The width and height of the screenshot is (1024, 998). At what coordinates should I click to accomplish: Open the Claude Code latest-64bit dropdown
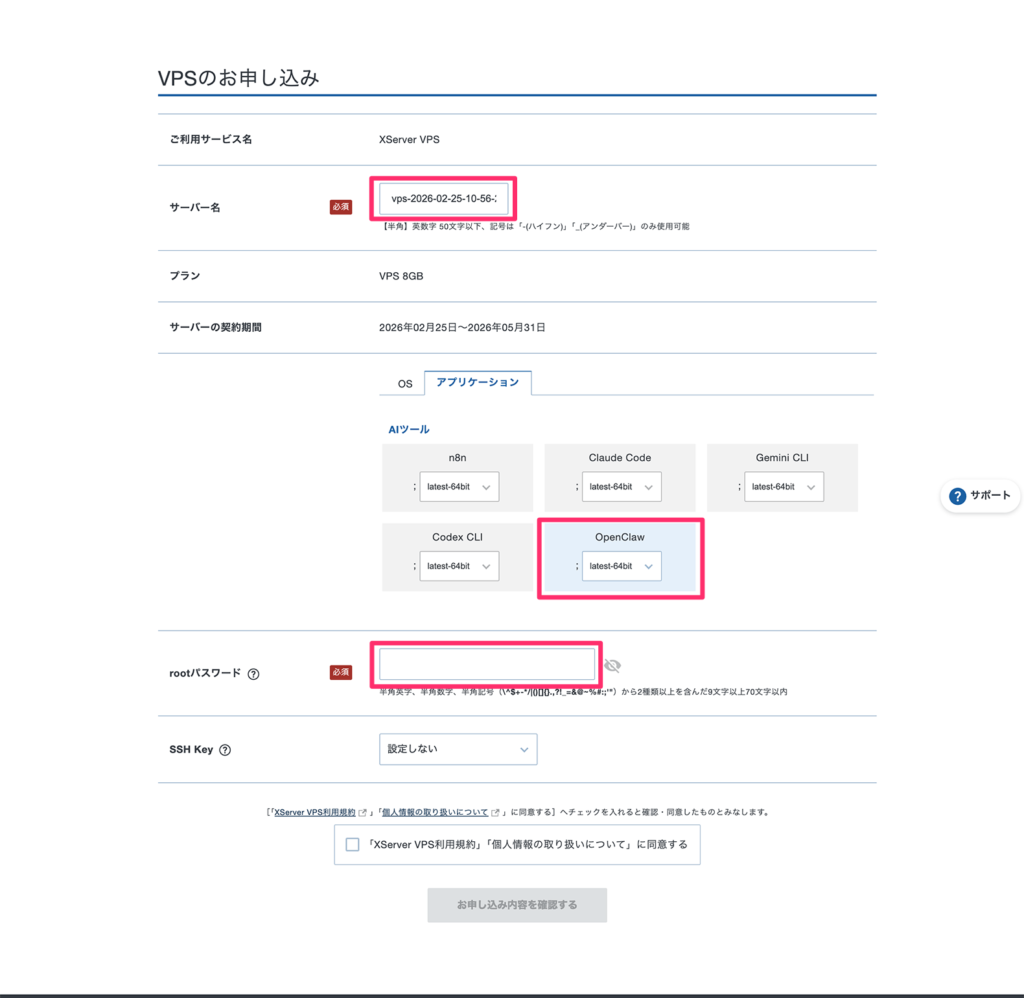coord(621,486)
